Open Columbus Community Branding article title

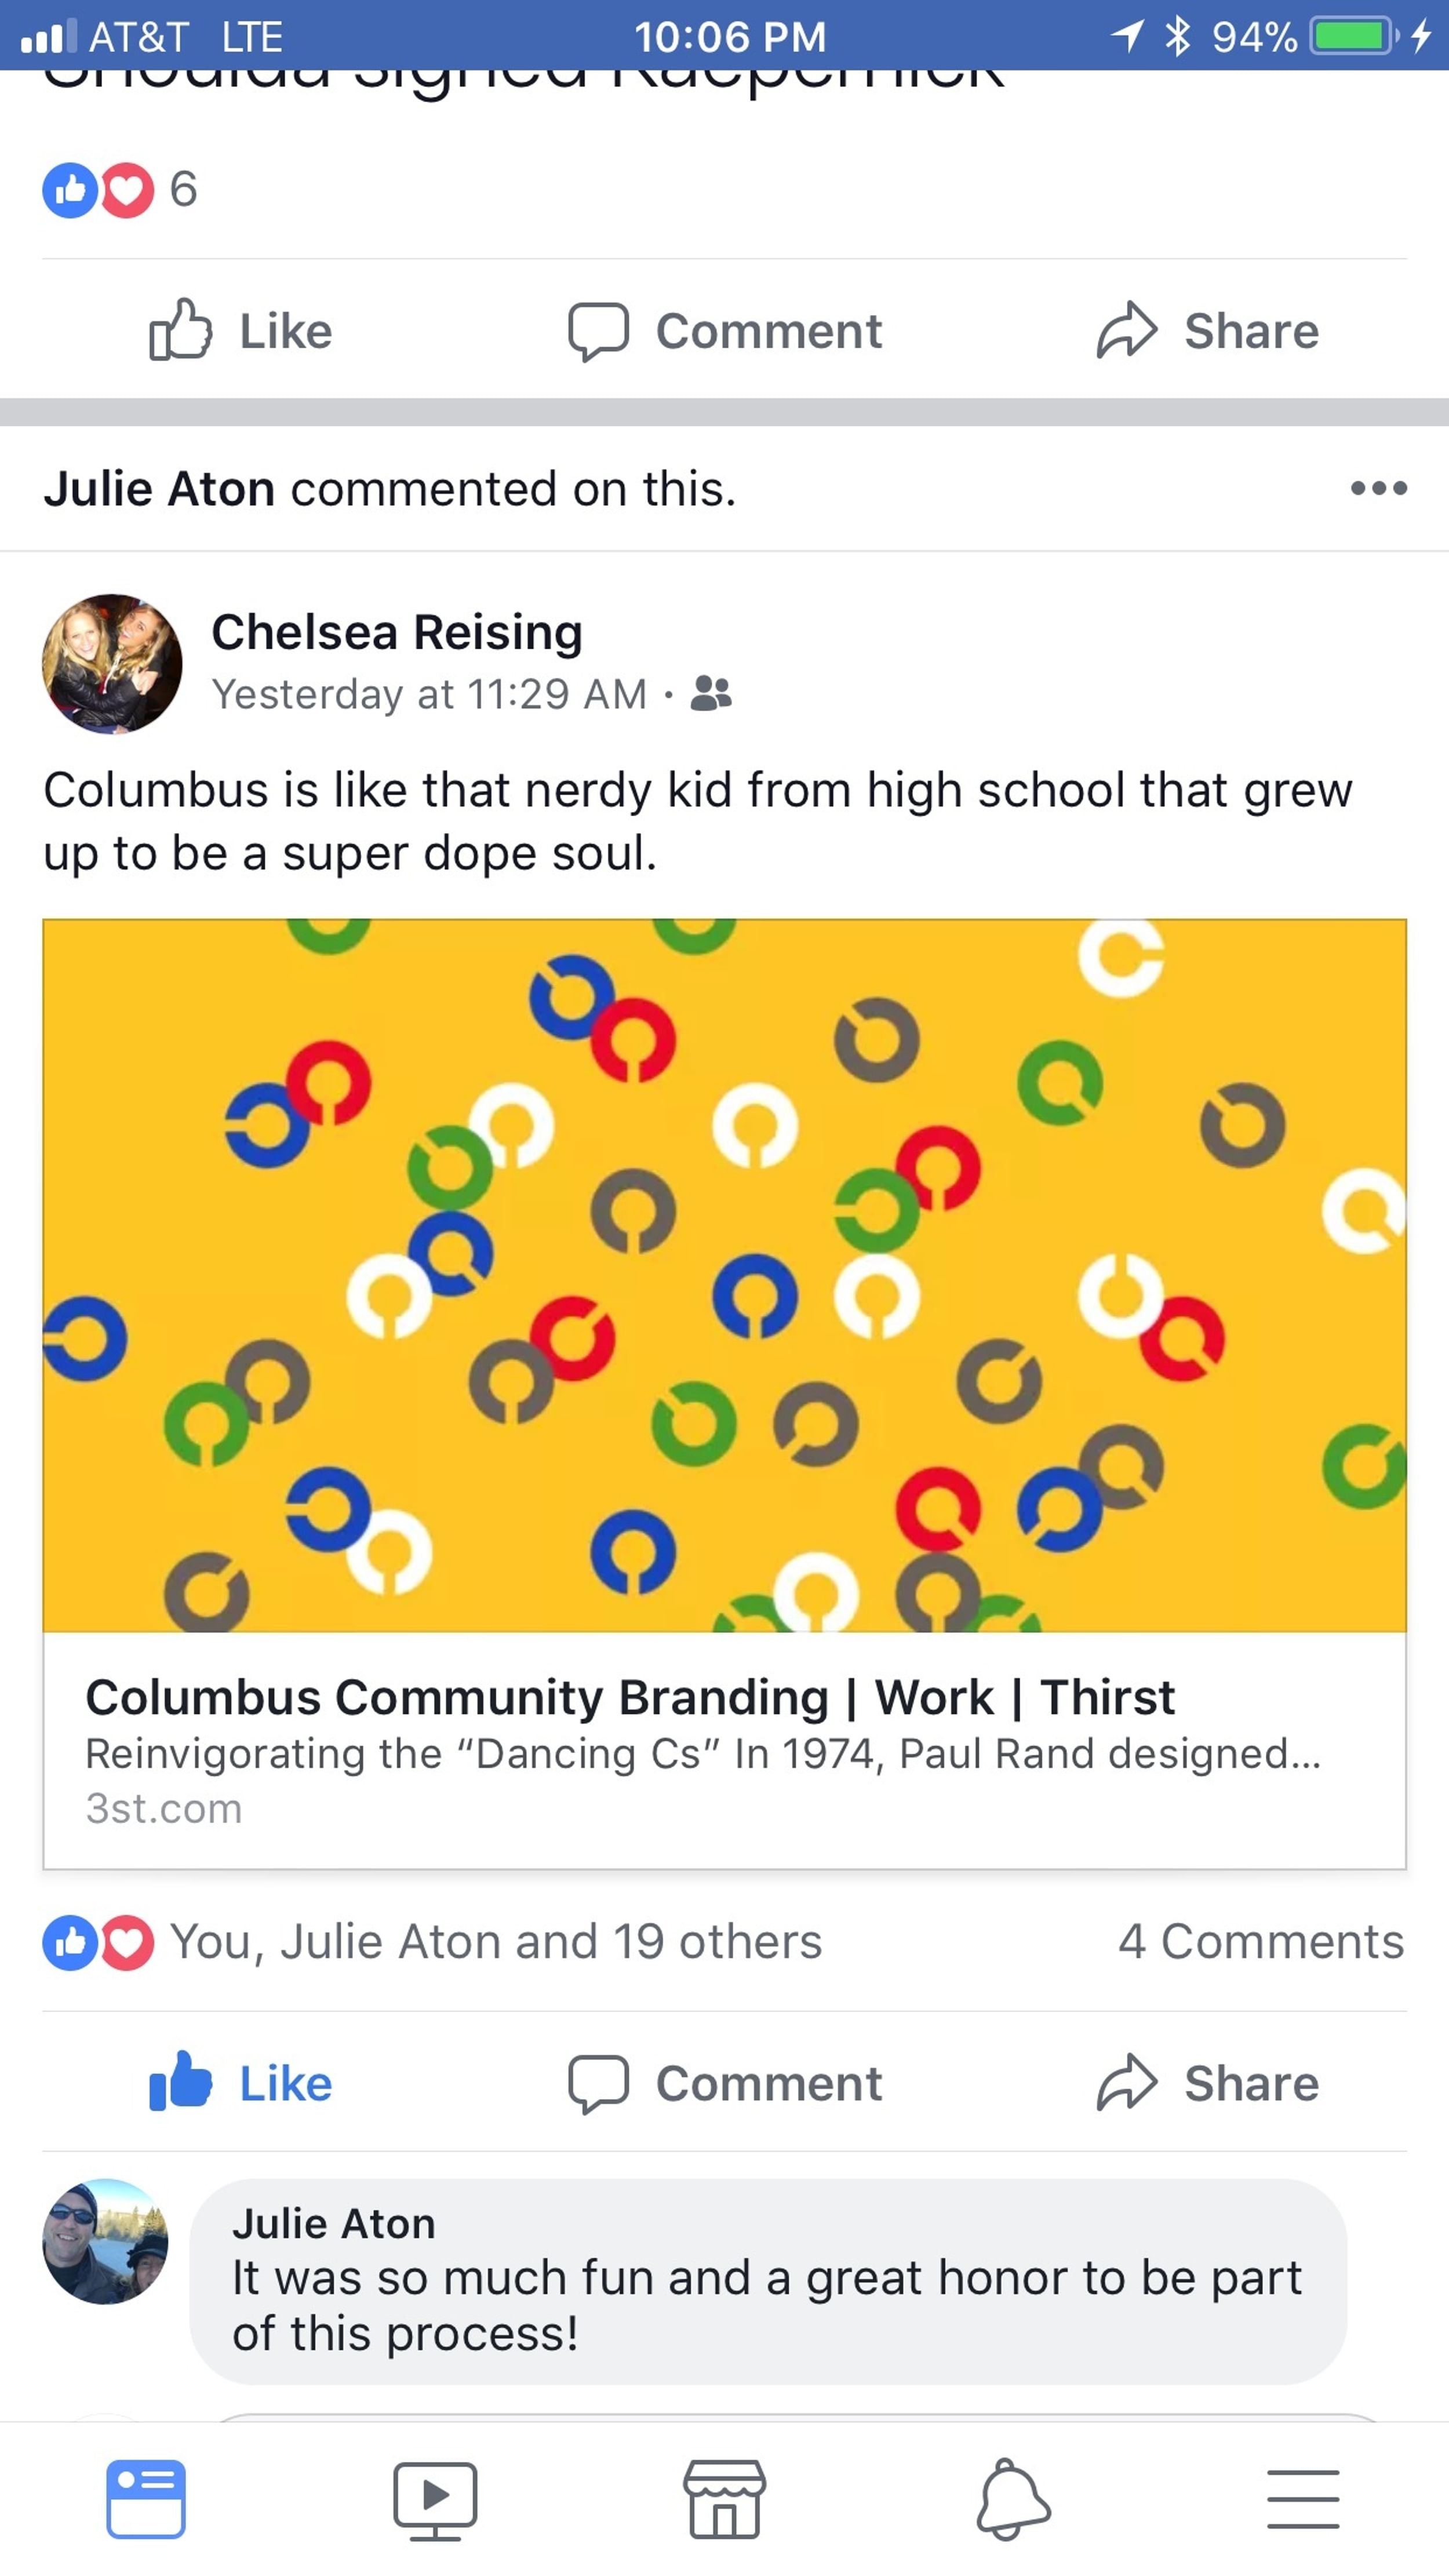630,1697
